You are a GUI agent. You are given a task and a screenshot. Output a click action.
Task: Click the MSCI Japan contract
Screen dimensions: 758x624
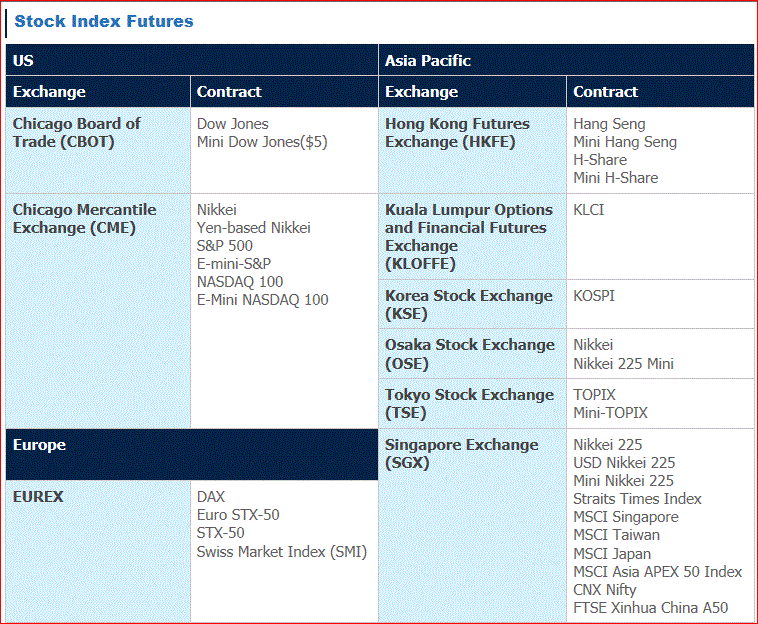tap(612, 554)
